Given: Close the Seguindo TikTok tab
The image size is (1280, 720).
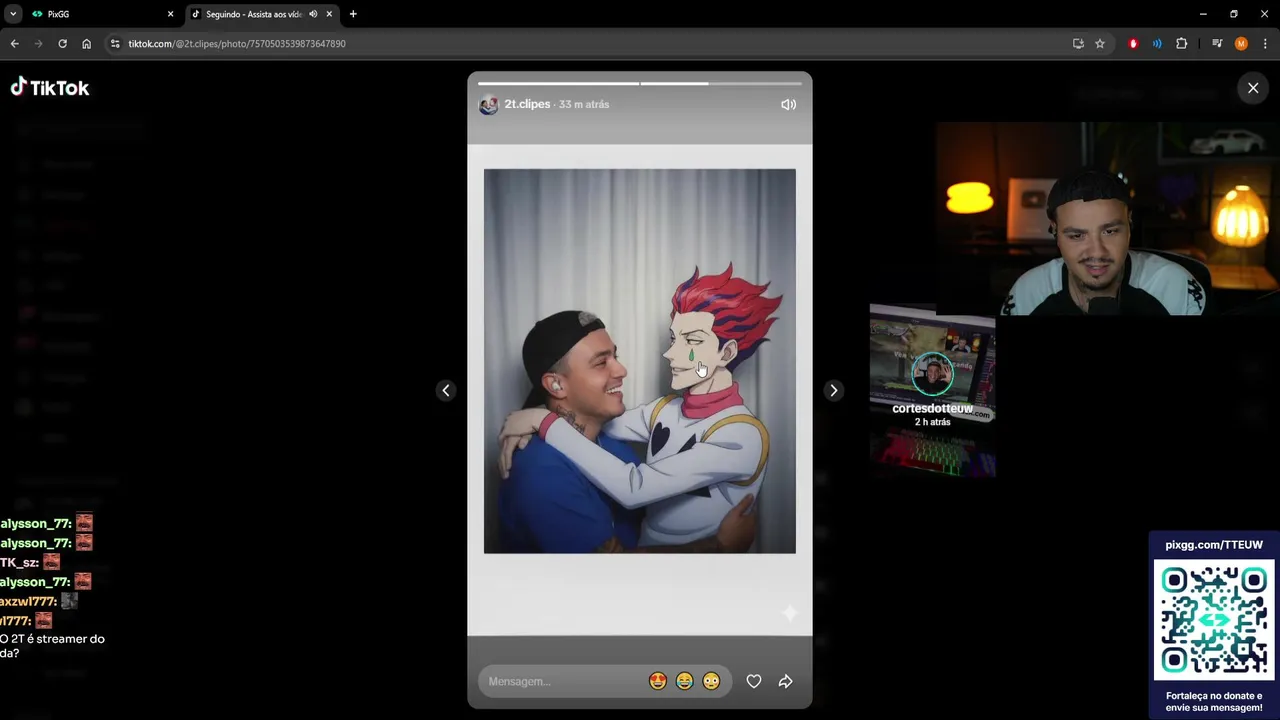Looking at the screenshot, I should 329,14.
